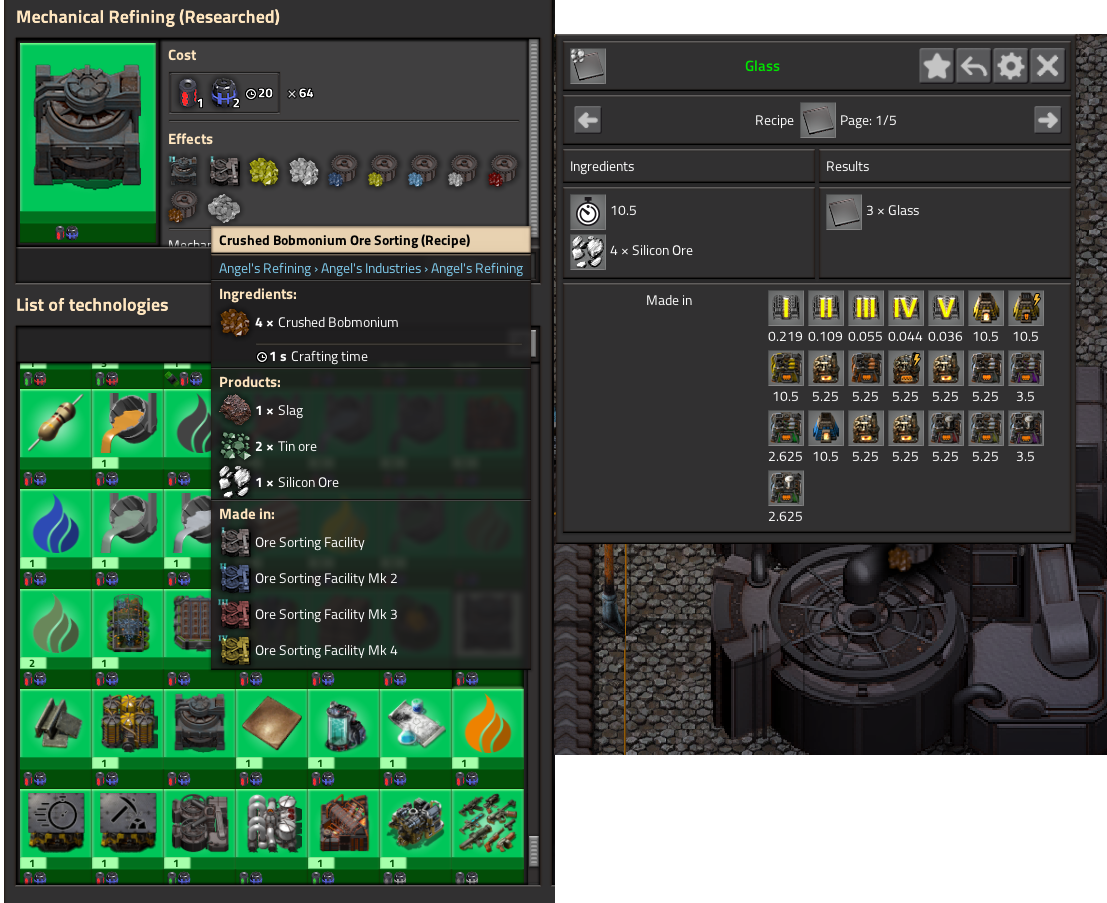Favorite the Glass recipe with the star
Viewport: 1107px width, 903px height.
936,67
